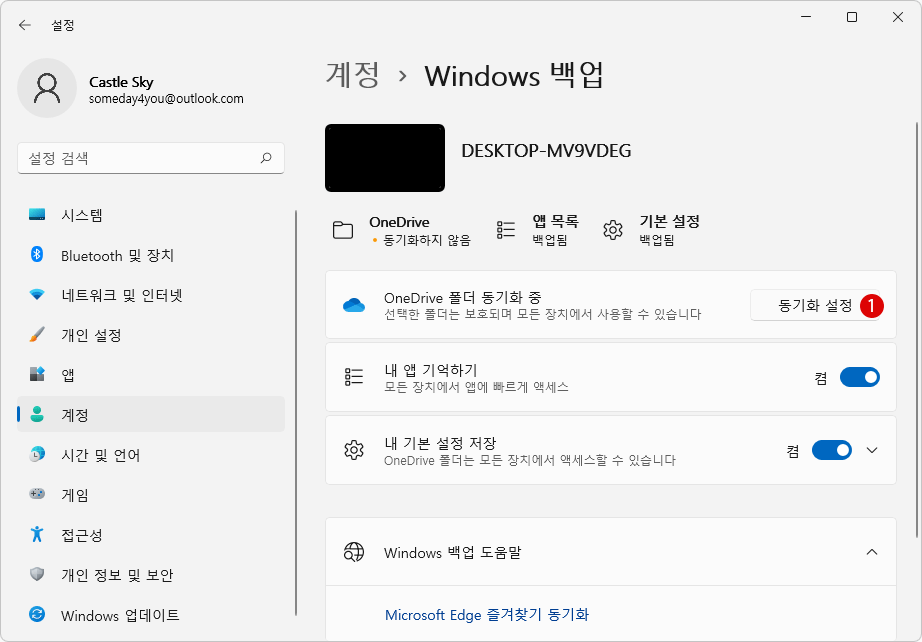
Task: Click the gear icon beside 기본 설정 status
Action: [613, 230]
